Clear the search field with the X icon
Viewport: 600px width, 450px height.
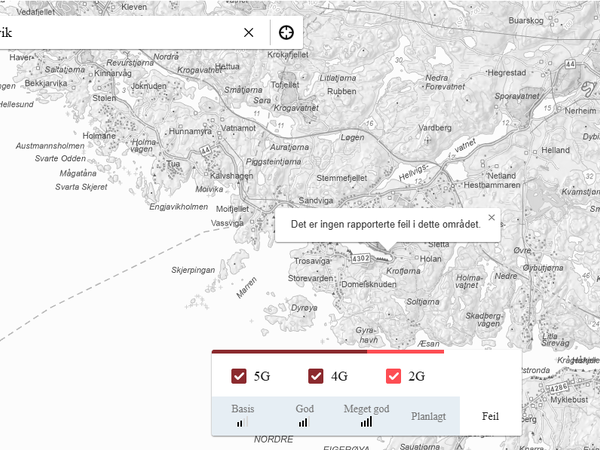coord(249,33)
